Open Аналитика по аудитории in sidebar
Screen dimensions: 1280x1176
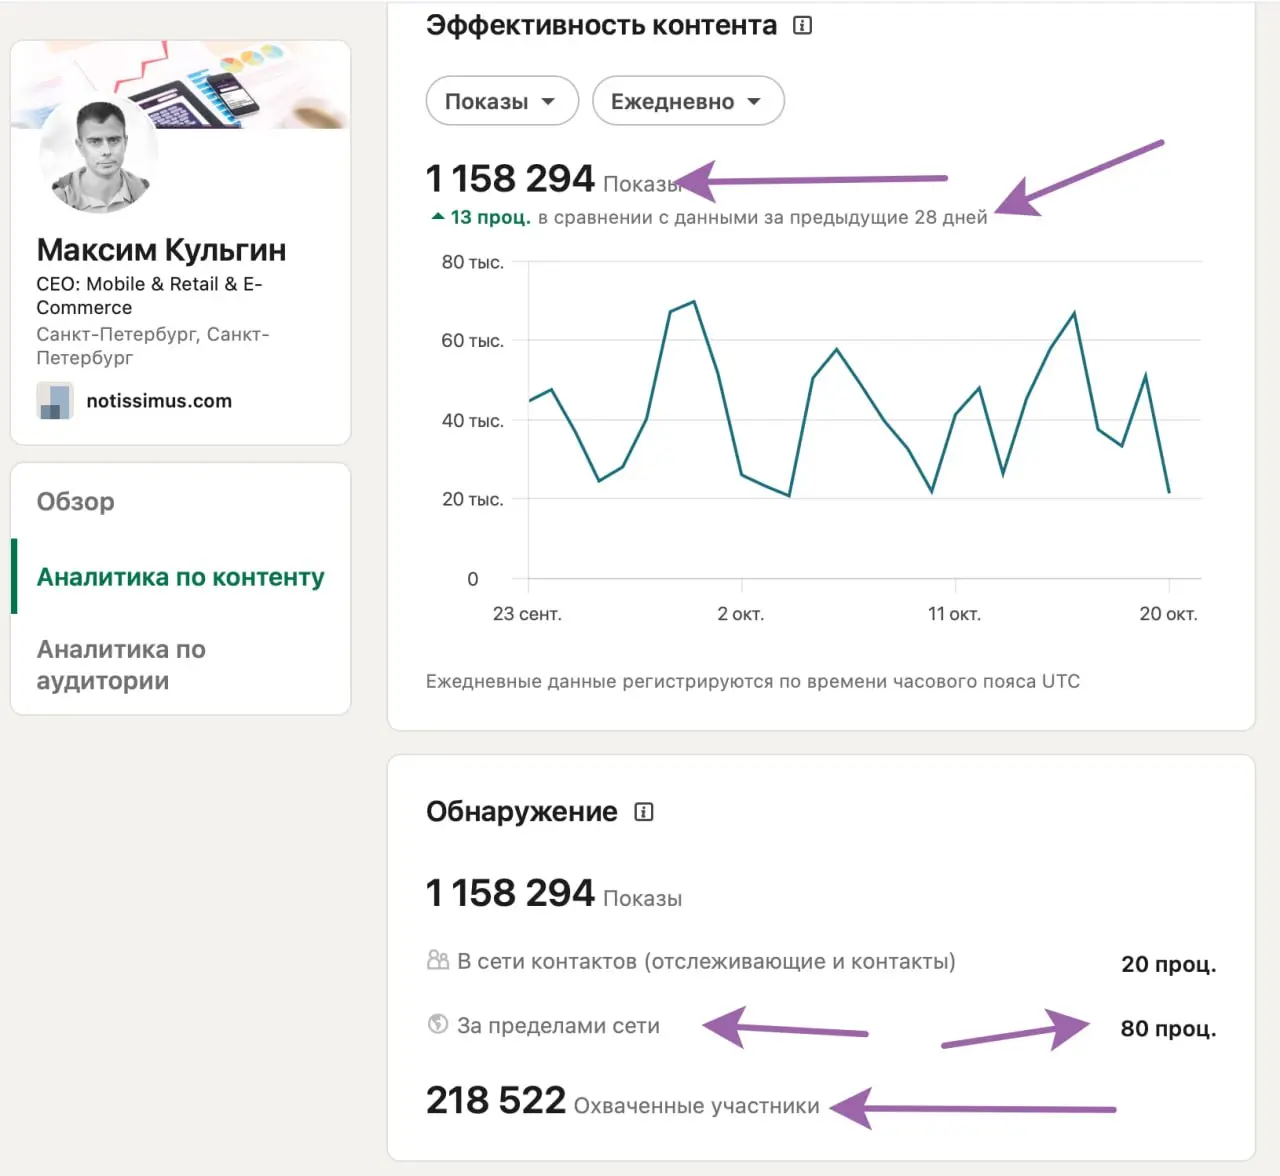point(121,665)
